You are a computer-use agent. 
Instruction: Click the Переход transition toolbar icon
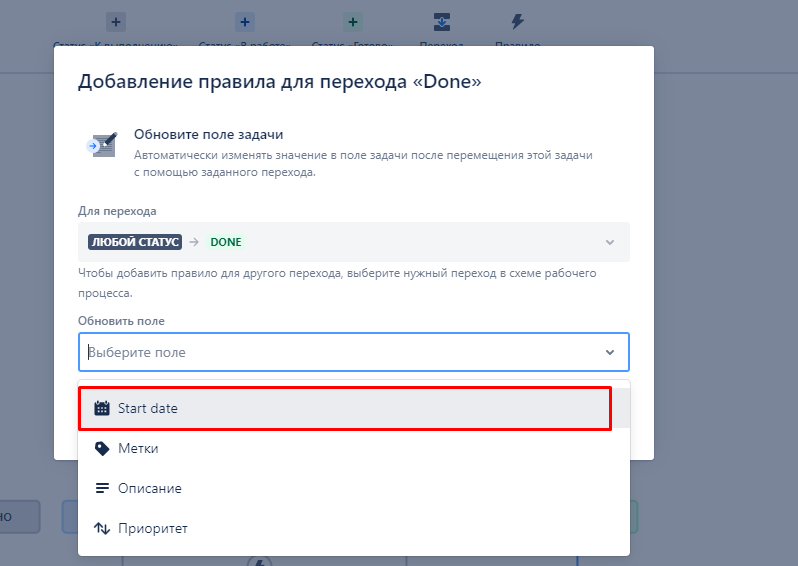click(442, 22)
